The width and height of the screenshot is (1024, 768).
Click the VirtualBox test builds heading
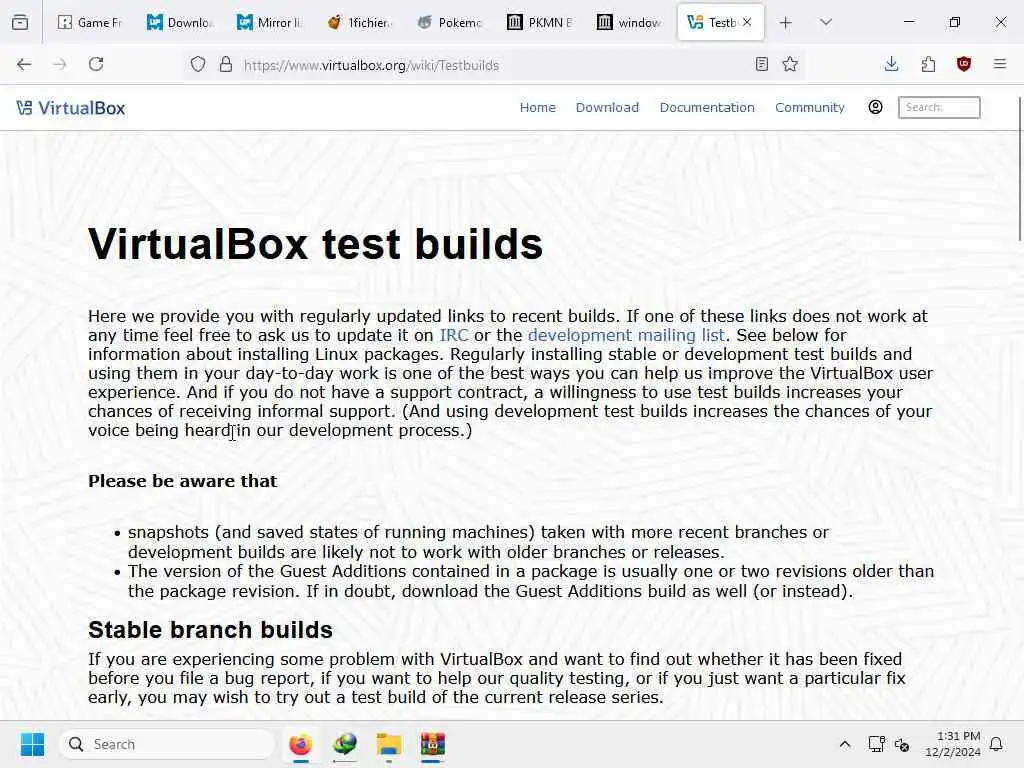[315, 244]
